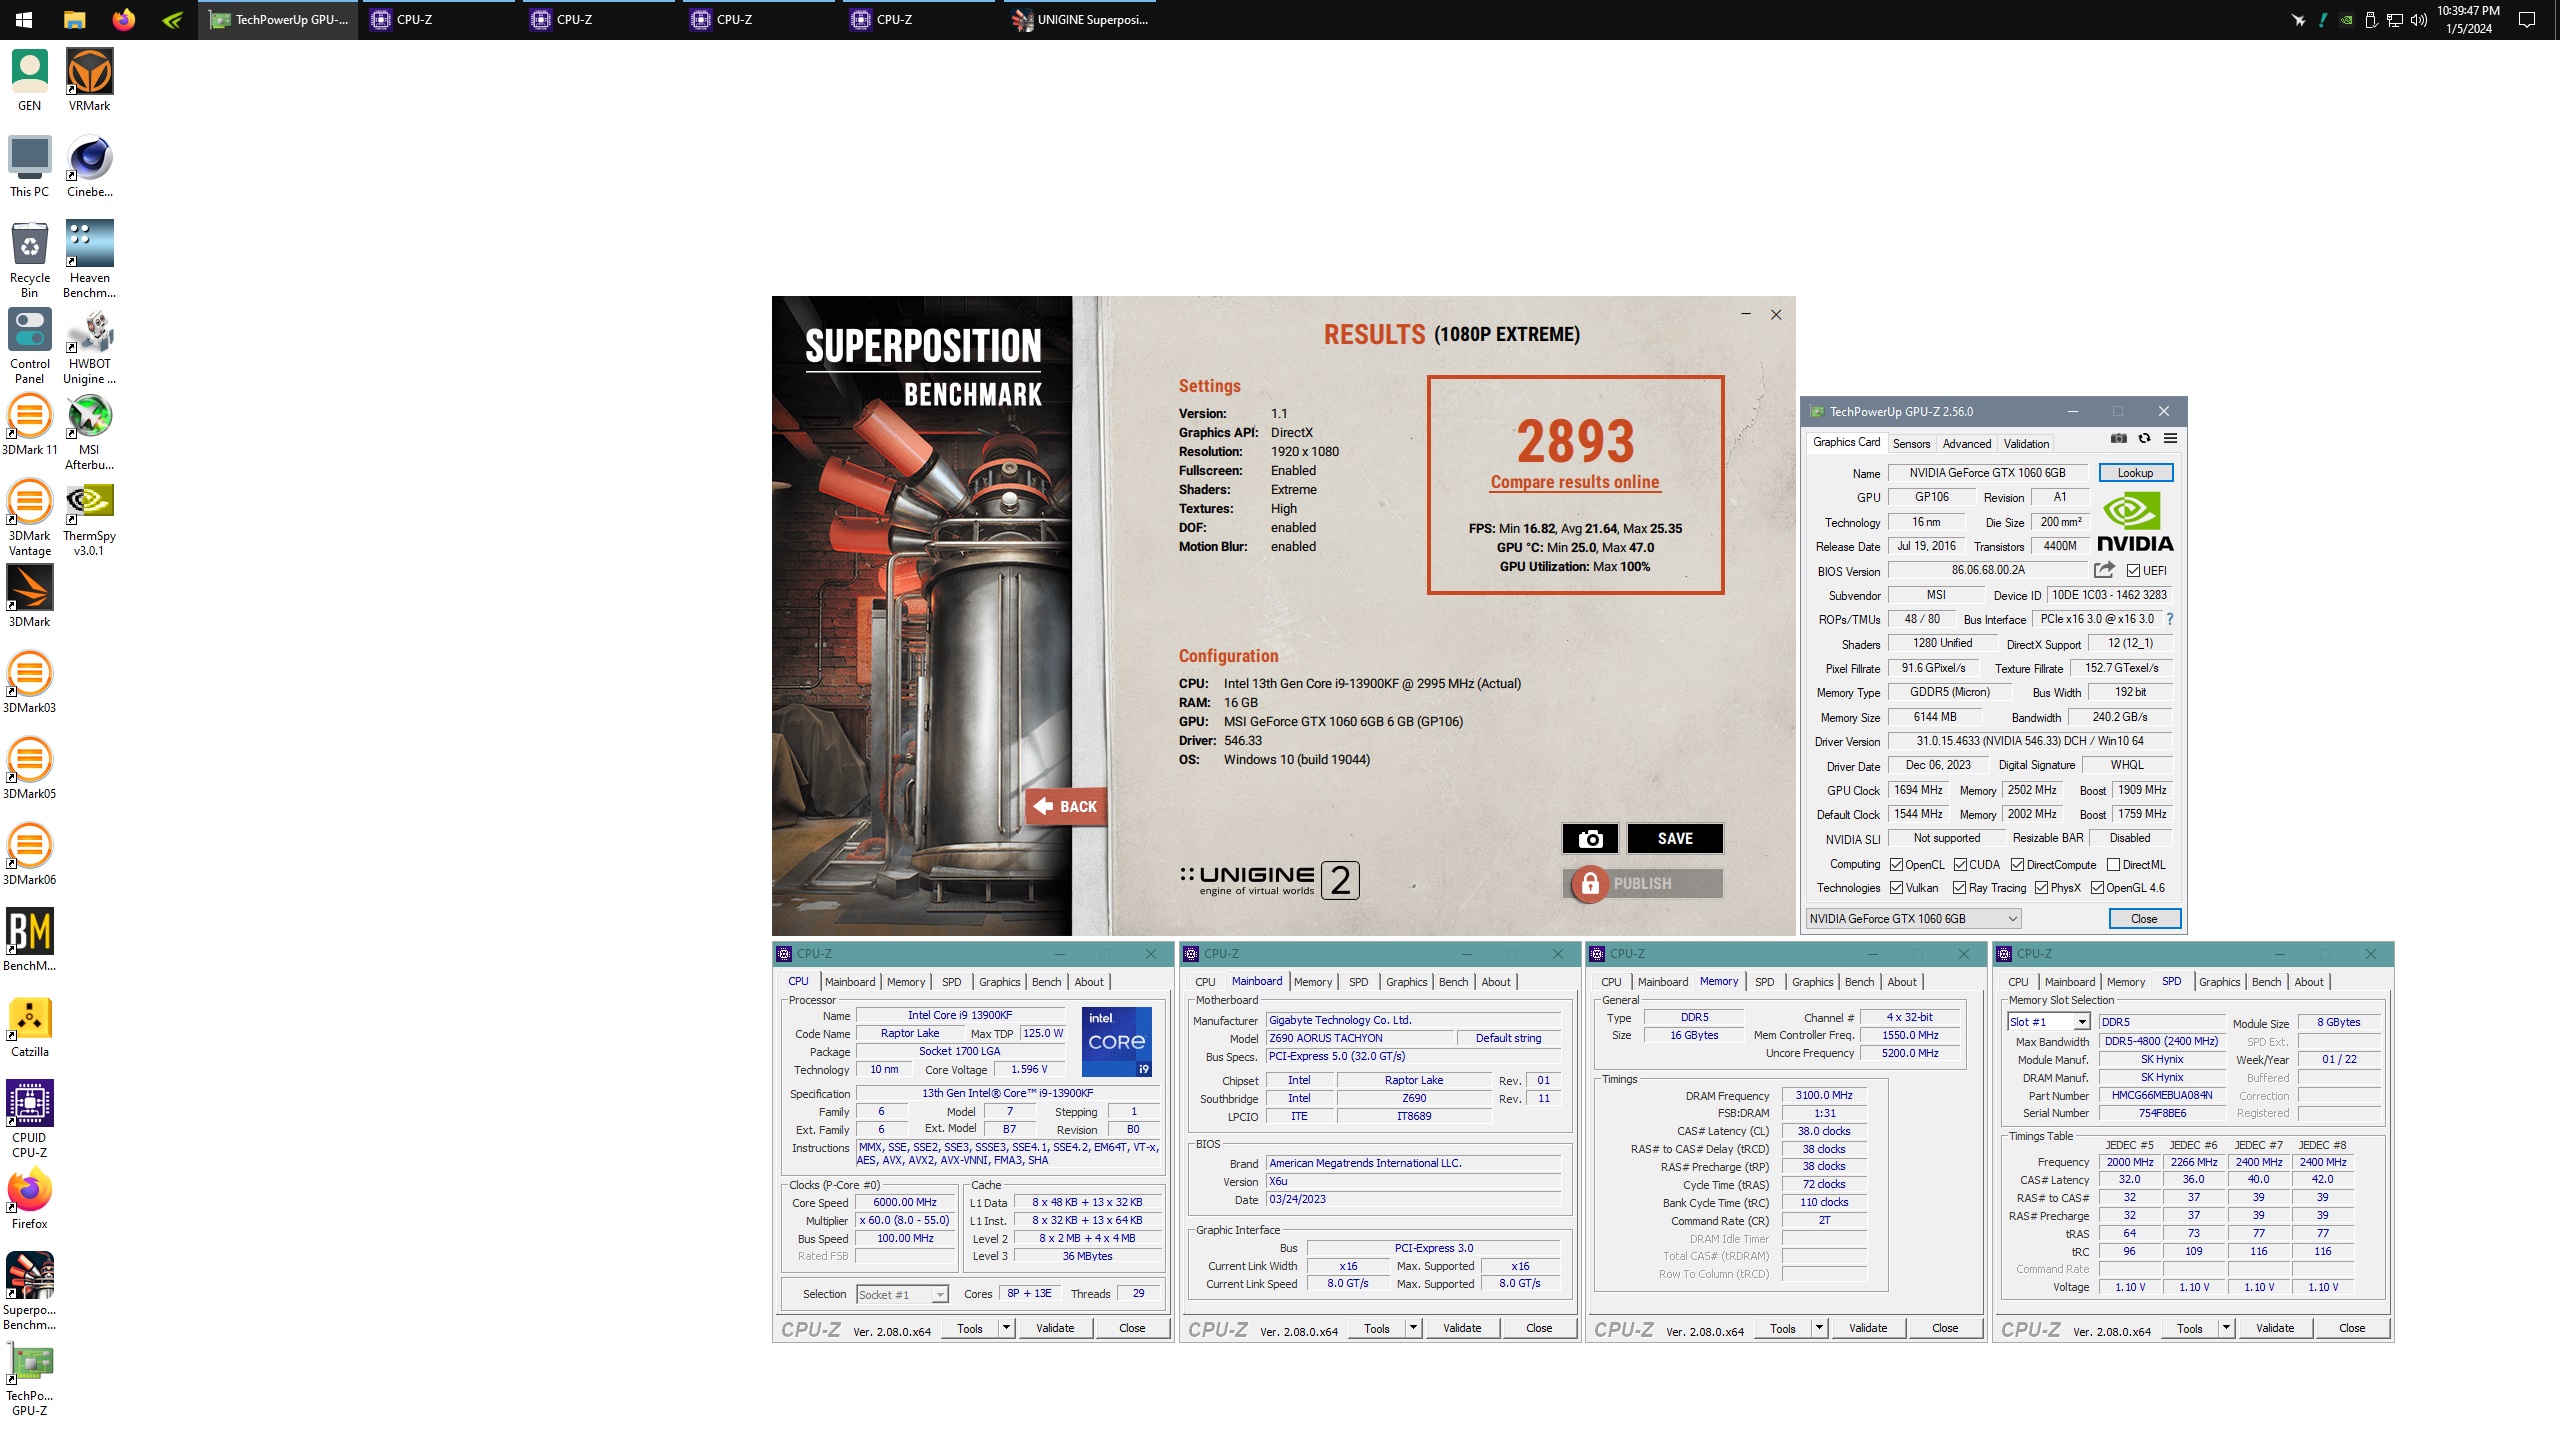Click UNIGINE Superposition taskbar button

(1080, 19)
